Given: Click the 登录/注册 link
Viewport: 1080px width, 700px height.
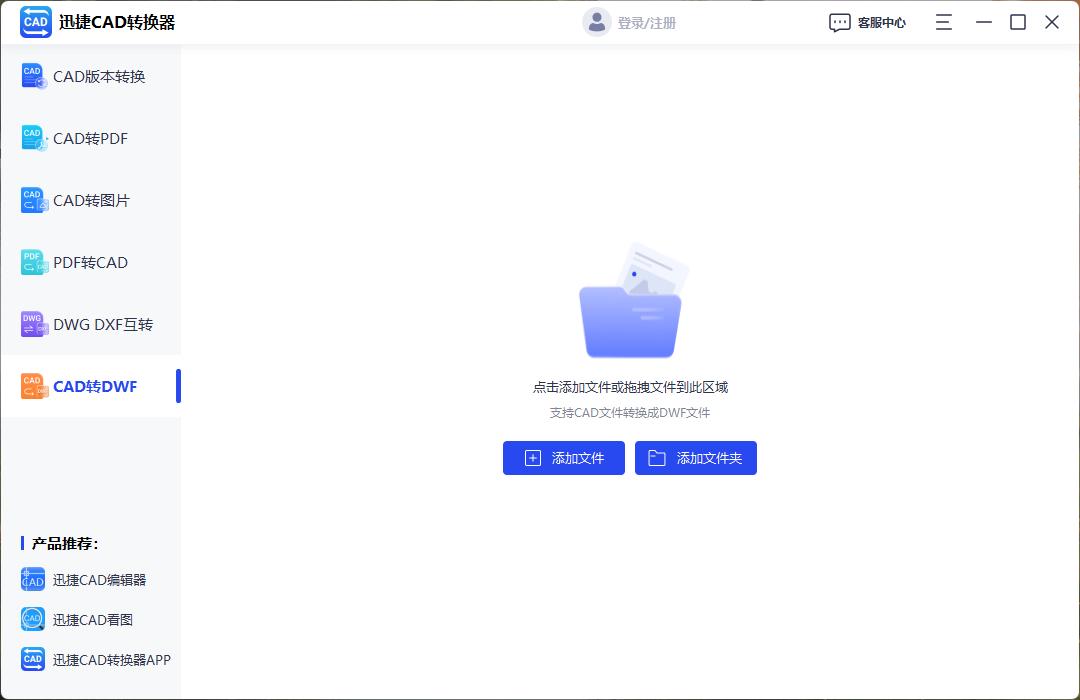Looking at the screenshot, I should point(643,21).
